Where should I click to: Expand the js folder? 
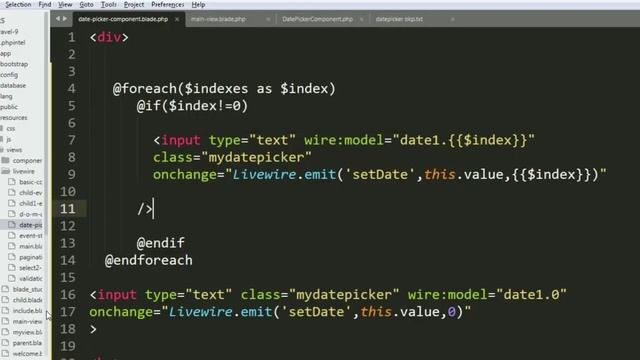(9, 139)
